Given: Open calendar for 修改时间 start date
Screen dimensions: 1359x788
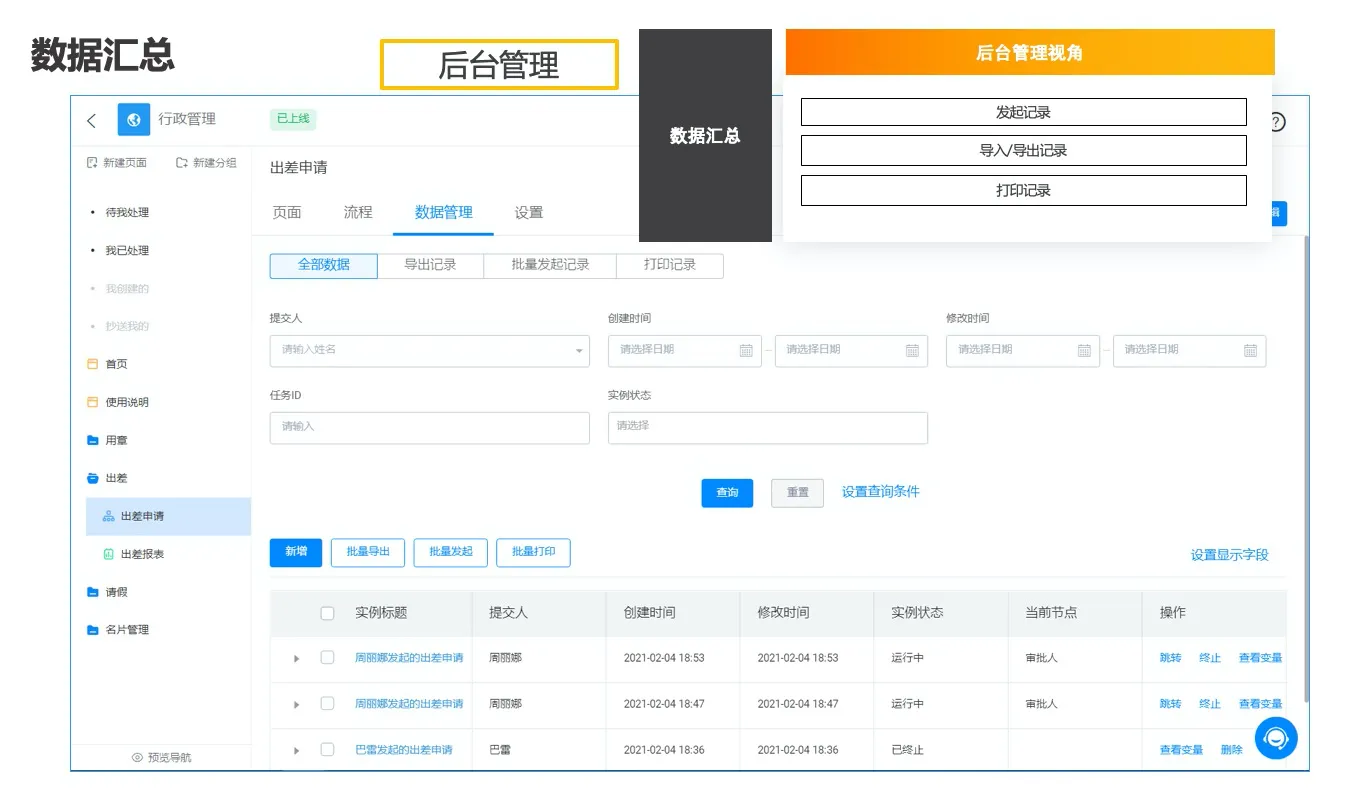Looking at the screenshot, I should pyautogui.click(x=1084, y=350).
